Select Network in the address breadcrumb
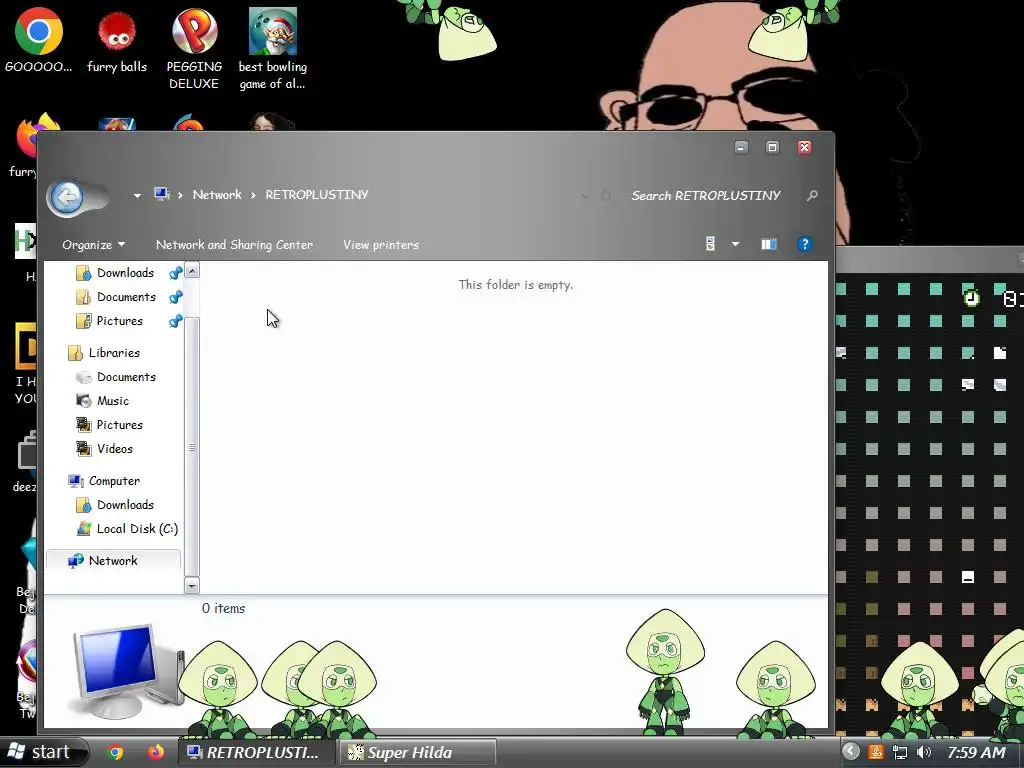Screen dimensions: 1024x768 217,195
